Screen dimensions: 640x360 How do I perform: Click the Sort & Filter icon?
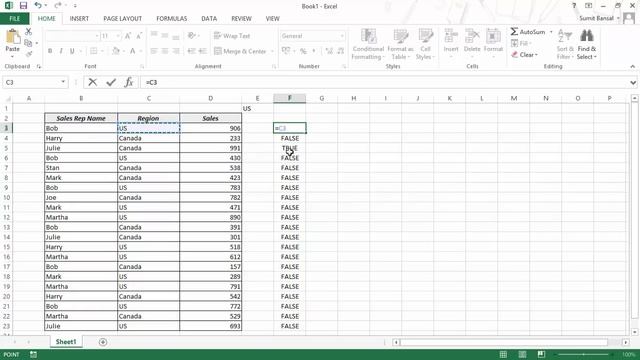pos(565,36)
